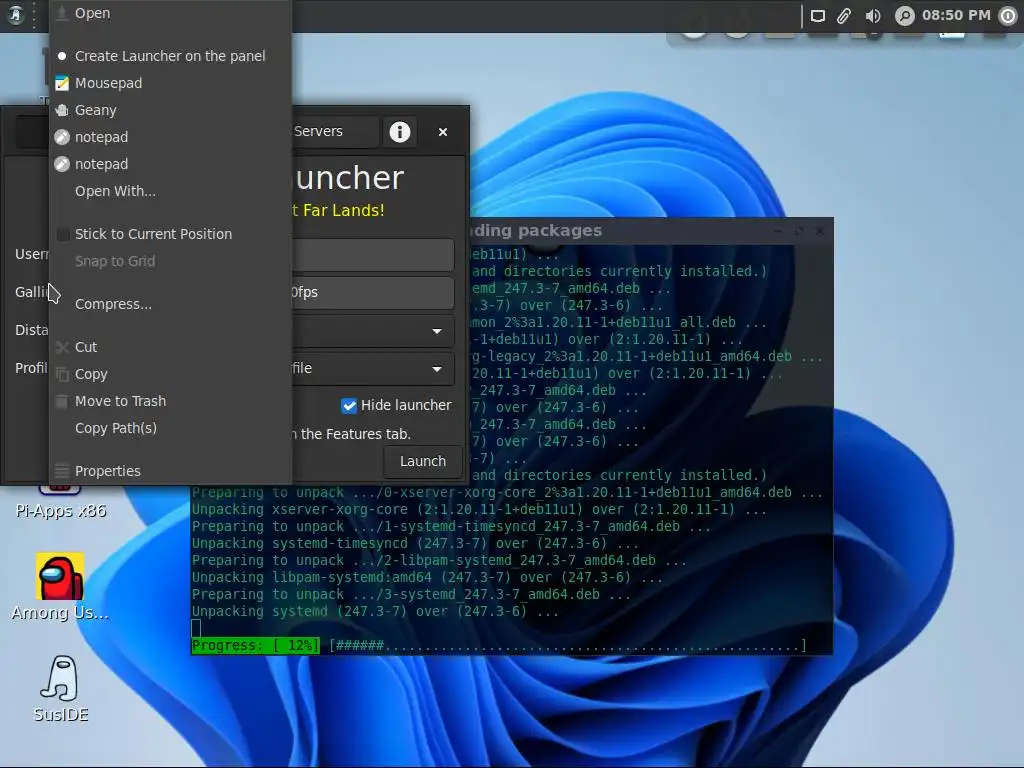Click the terminal title 'packages' text
This screenshot has height=768, width=1024.
point(560,231)
